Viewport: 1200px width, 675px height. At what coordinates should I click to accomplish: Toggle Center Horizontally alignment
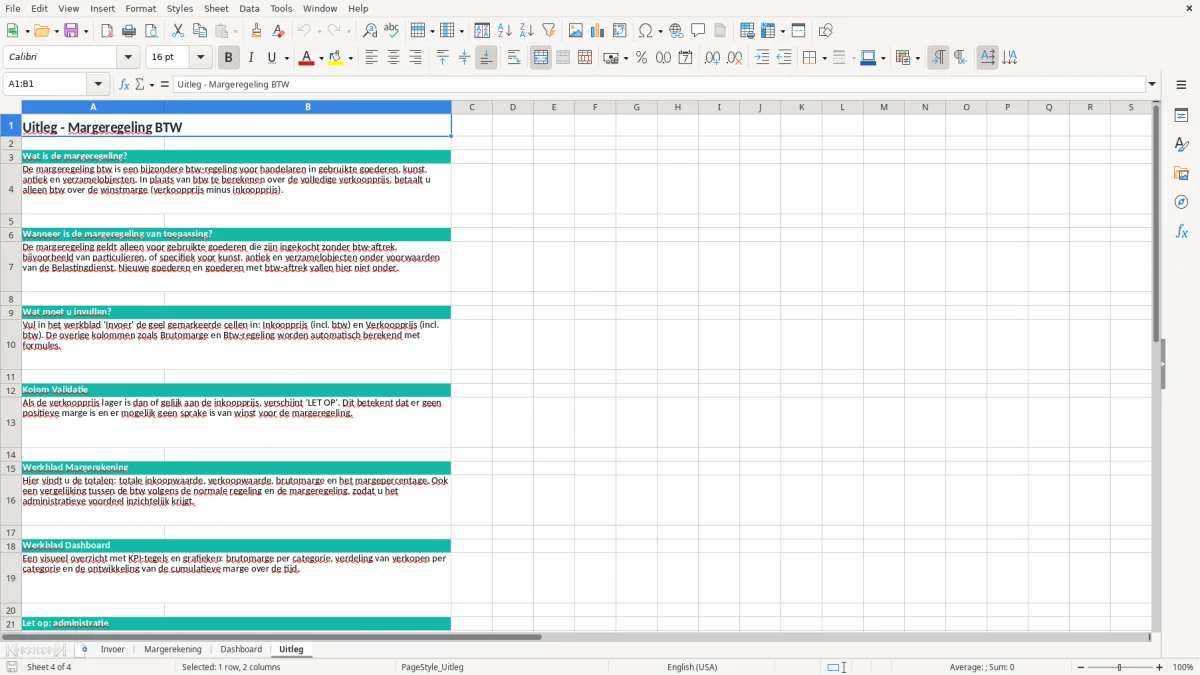click(x=393, y=58)
